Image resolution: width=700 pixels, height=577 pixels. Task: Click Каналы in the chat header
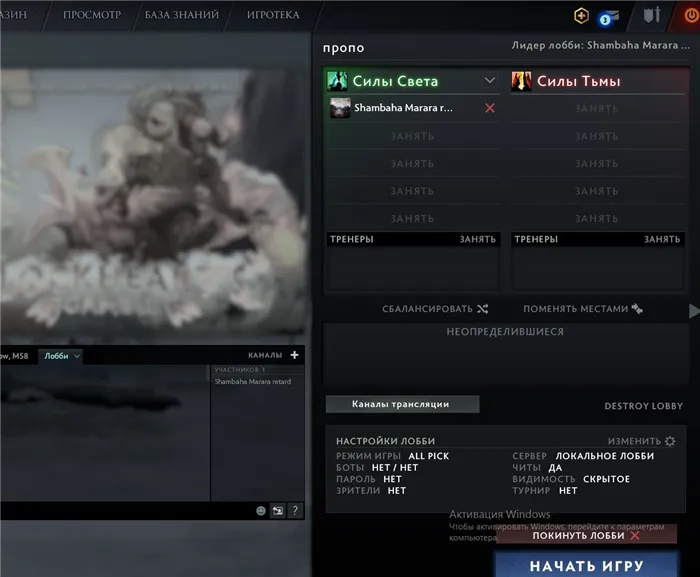click(x=265, y=355)
